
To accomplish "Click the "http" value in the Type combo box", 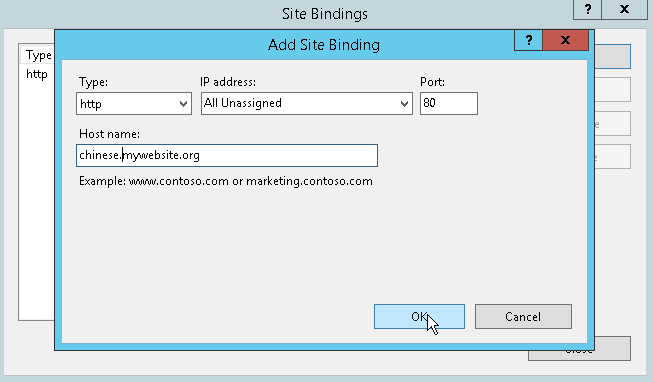I will tap(91, 104).
